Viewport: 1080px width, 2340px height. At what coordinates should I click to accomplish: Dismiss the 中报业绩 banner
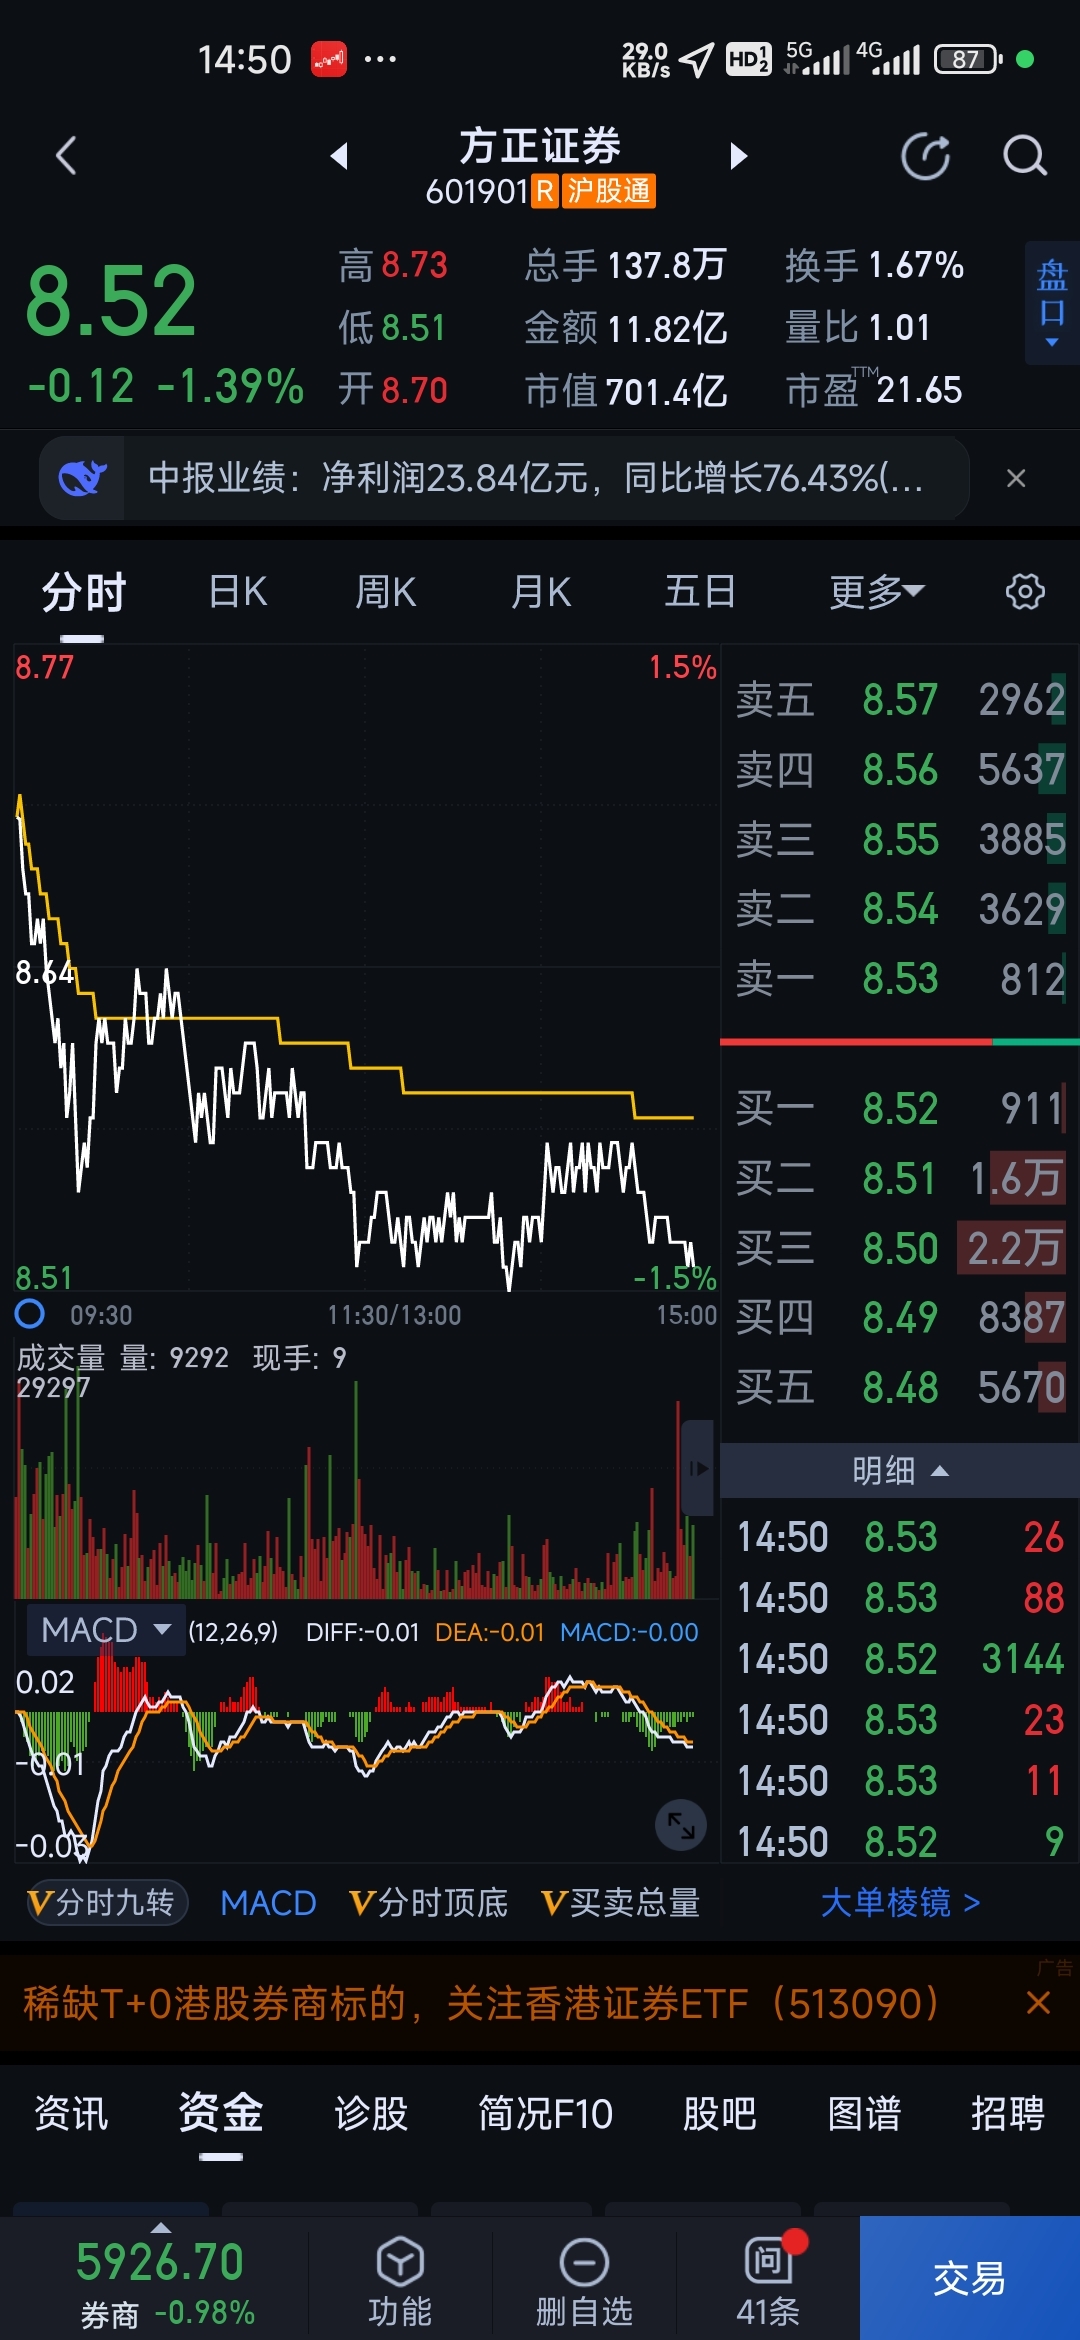pos(1016,478)
